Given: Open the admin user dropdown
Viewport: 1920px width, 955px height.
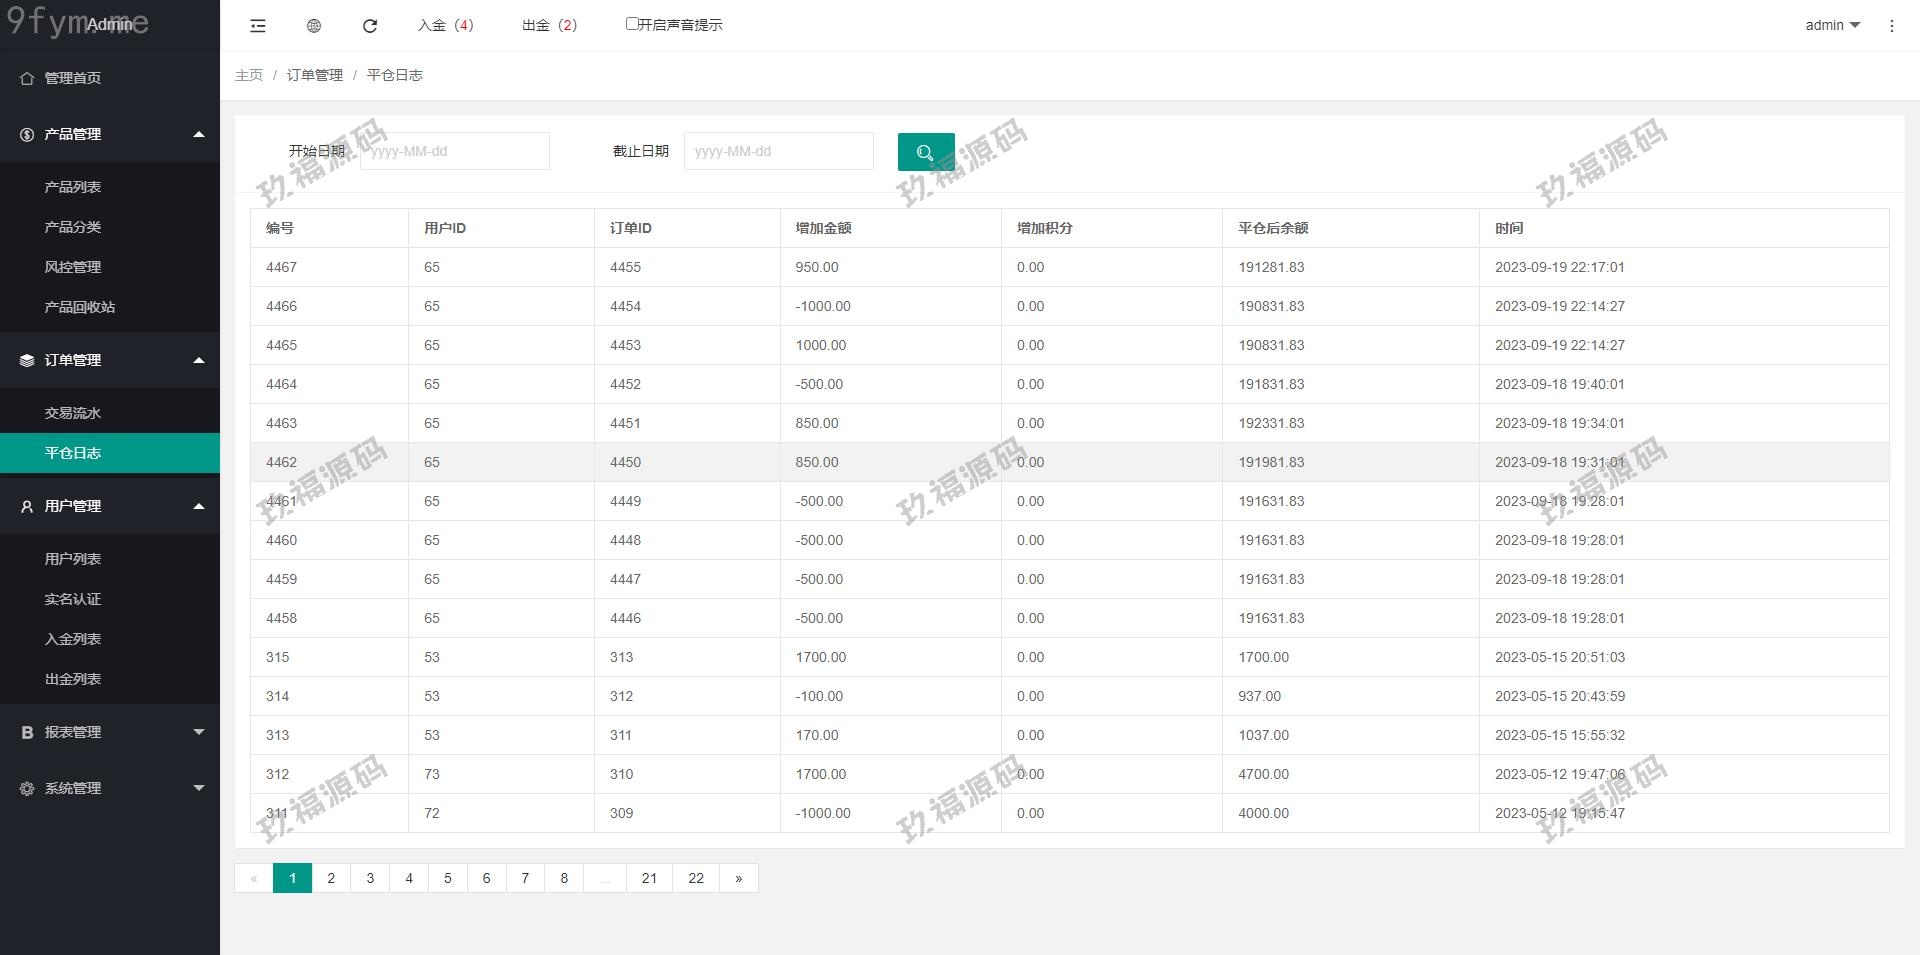Looking at the screenshot, I should 1831,25.
